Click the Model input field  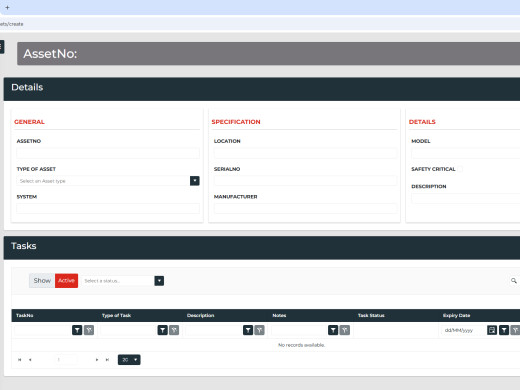[466, 153]
